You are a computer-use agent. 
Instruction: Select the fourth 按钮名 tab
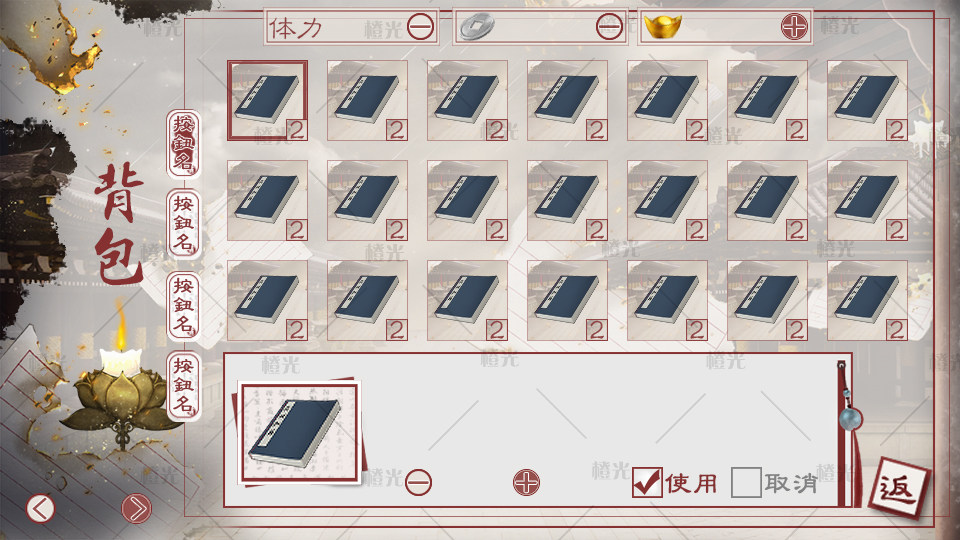(184, 386)
